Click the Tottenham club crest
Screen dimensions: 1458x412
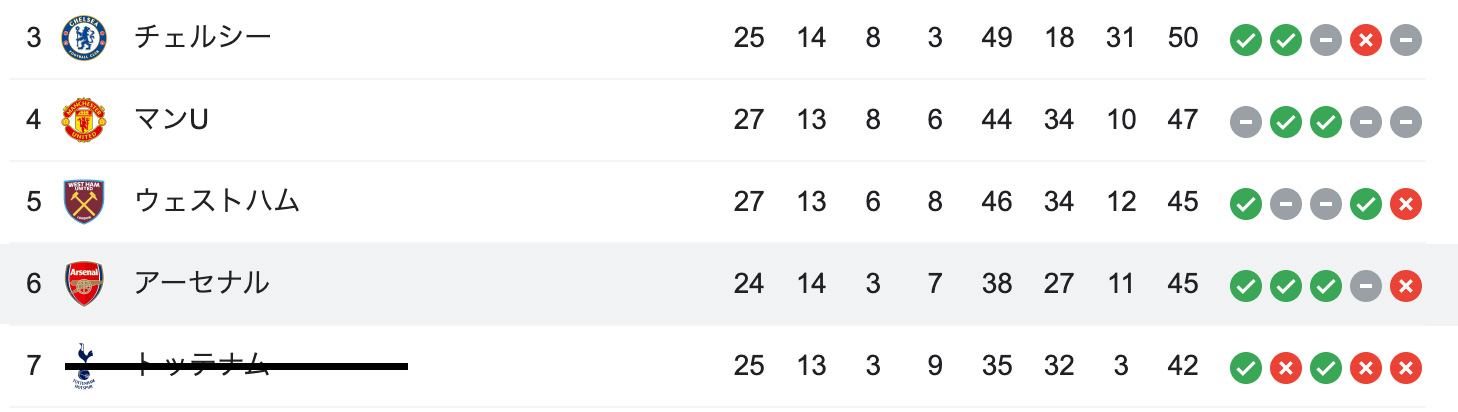(x=83, y=366)
